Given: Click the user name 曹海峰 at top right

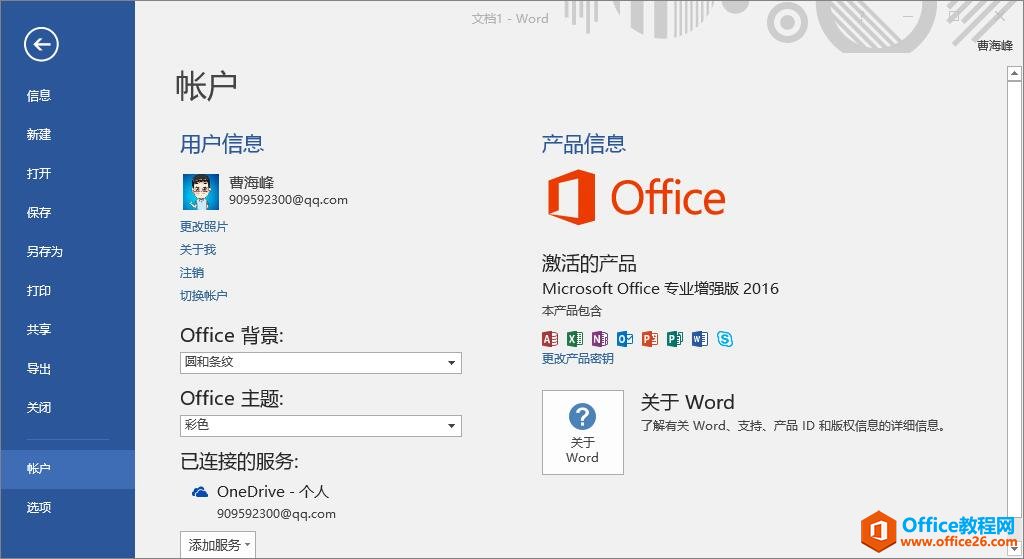Looking at the screenshot, I should coord(995,46).
